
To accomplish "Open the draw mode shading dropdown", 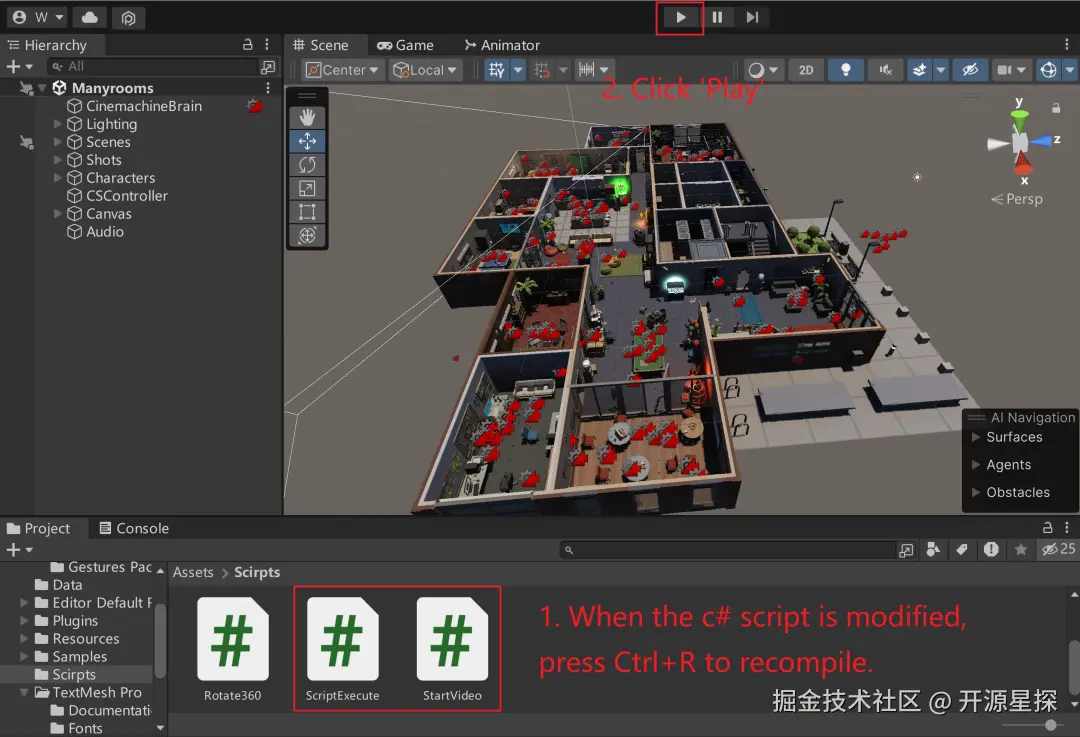I will coord(762,70).
